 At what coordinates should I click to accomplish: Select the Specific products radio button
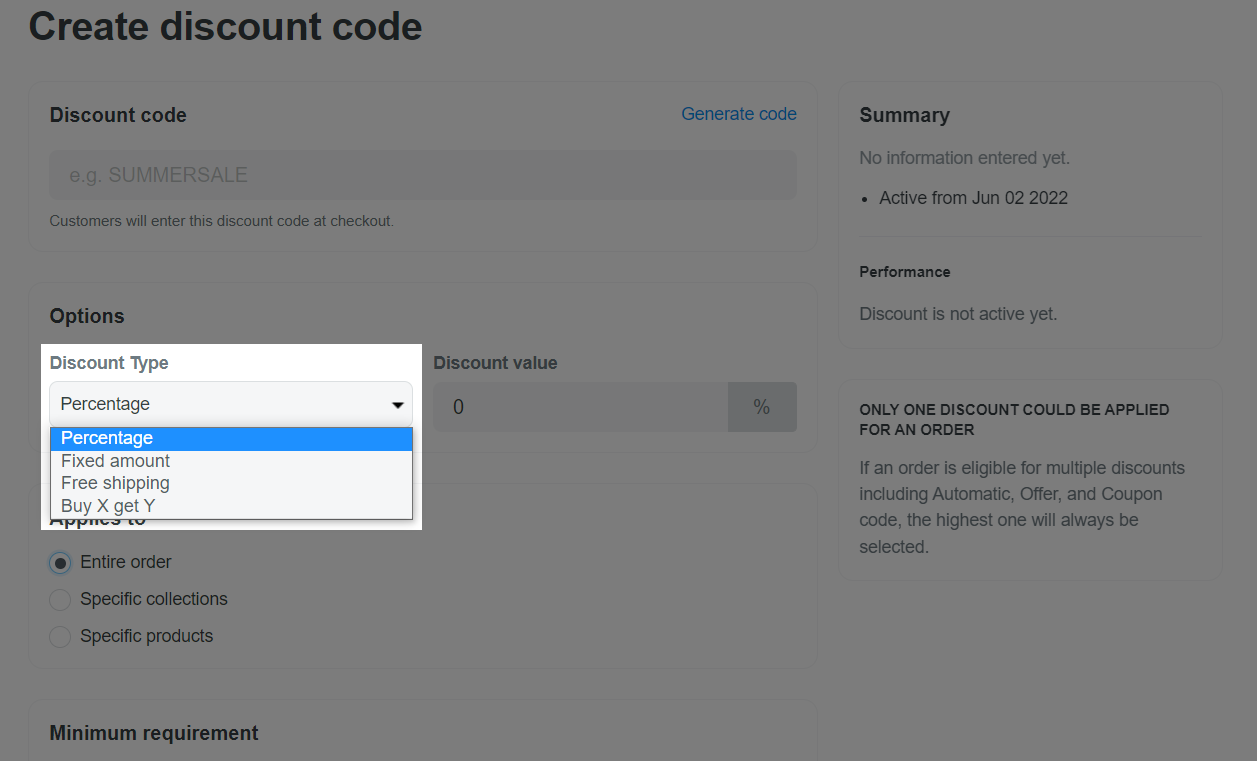60,636
